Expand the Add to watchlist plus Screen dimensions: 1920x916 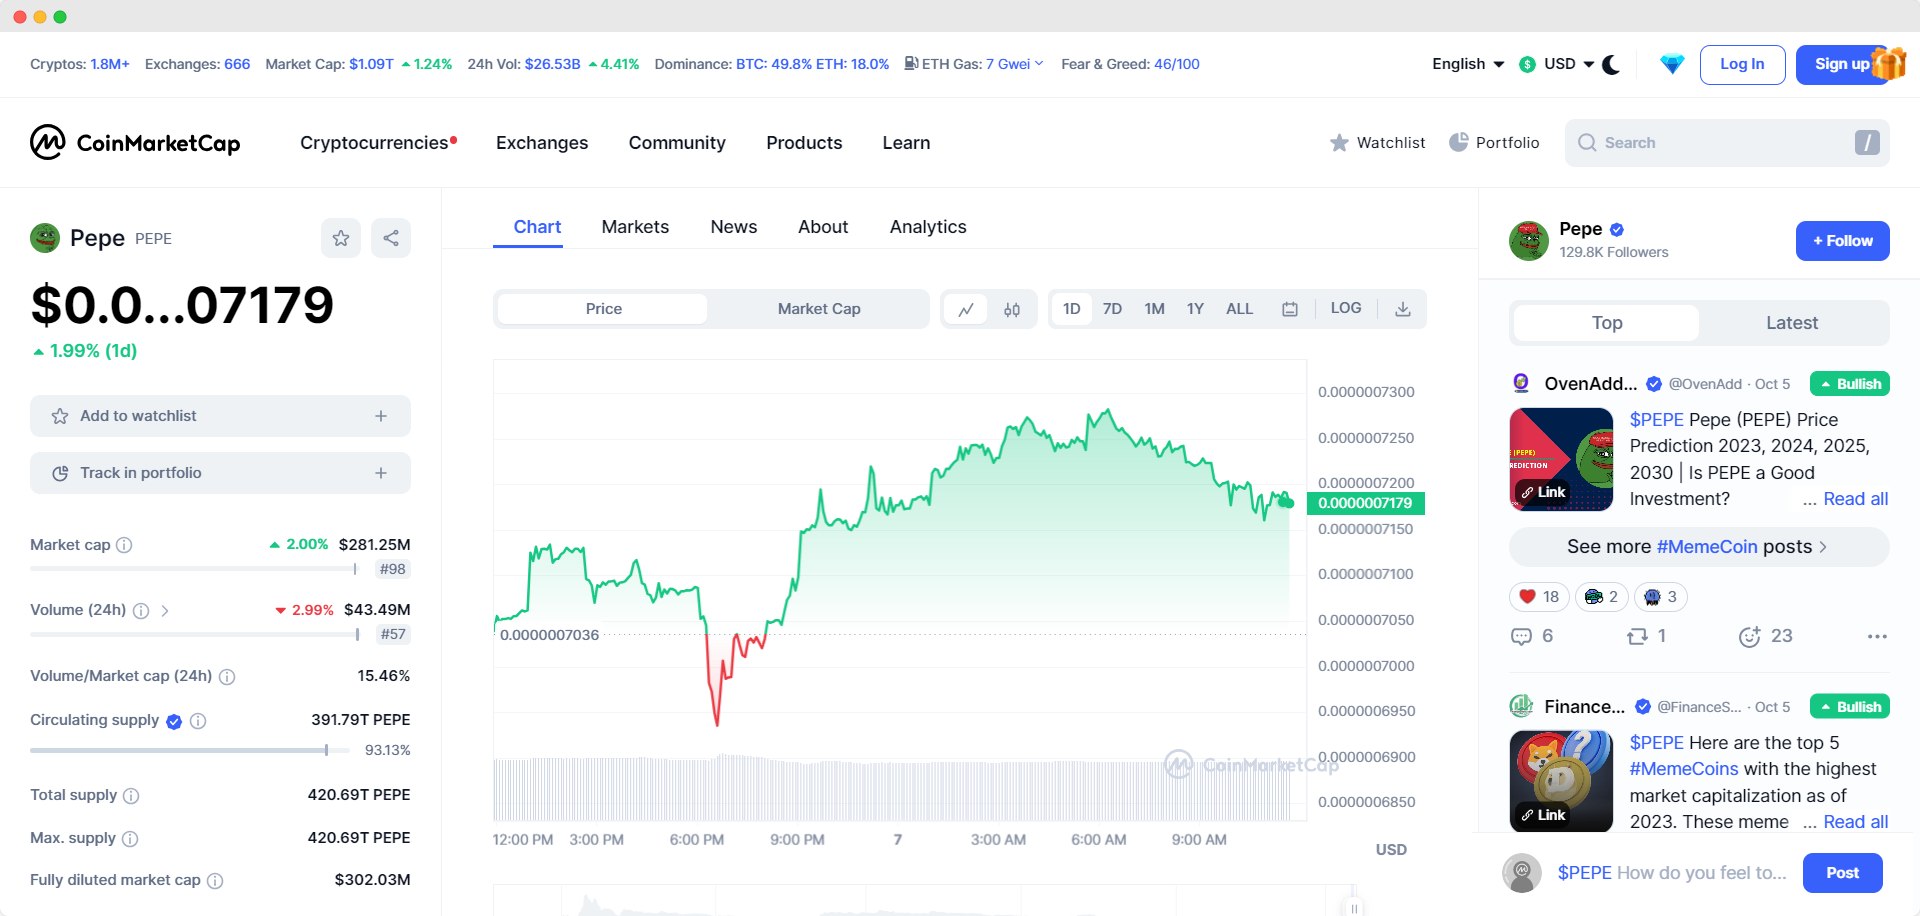tap(381, 416)
